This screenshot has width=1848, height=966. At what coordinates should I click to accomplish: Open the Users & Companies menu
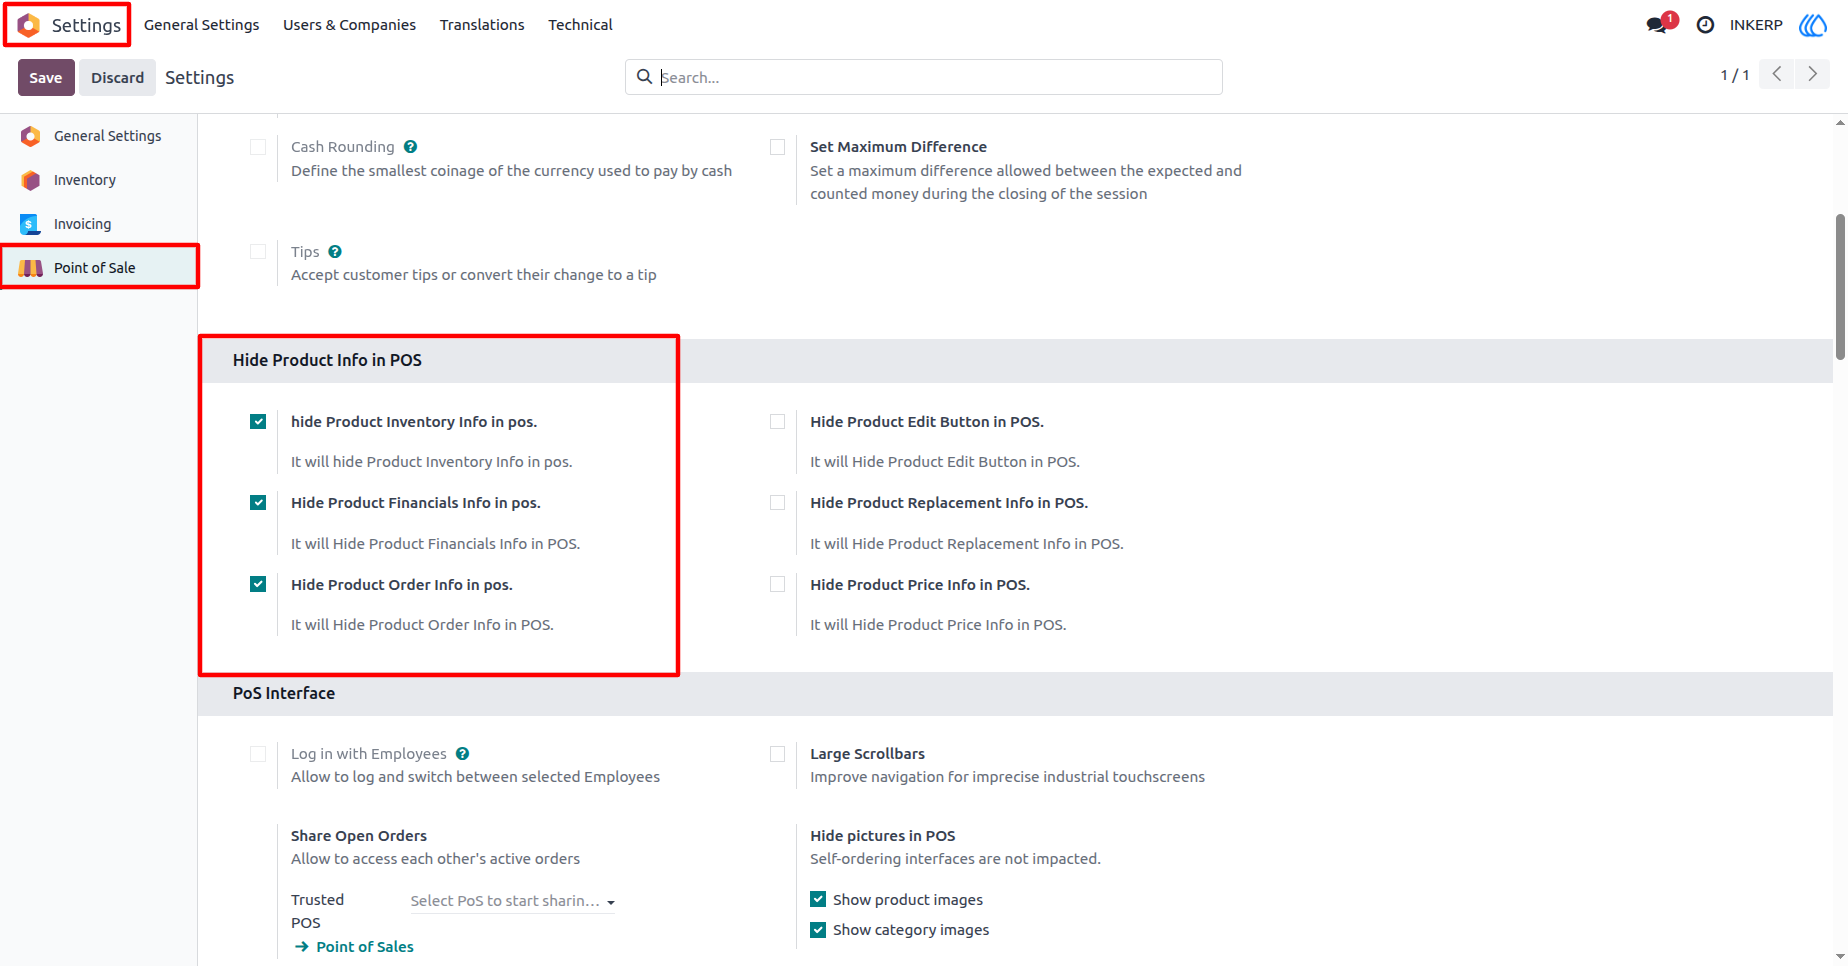click(x=349, y=25)
